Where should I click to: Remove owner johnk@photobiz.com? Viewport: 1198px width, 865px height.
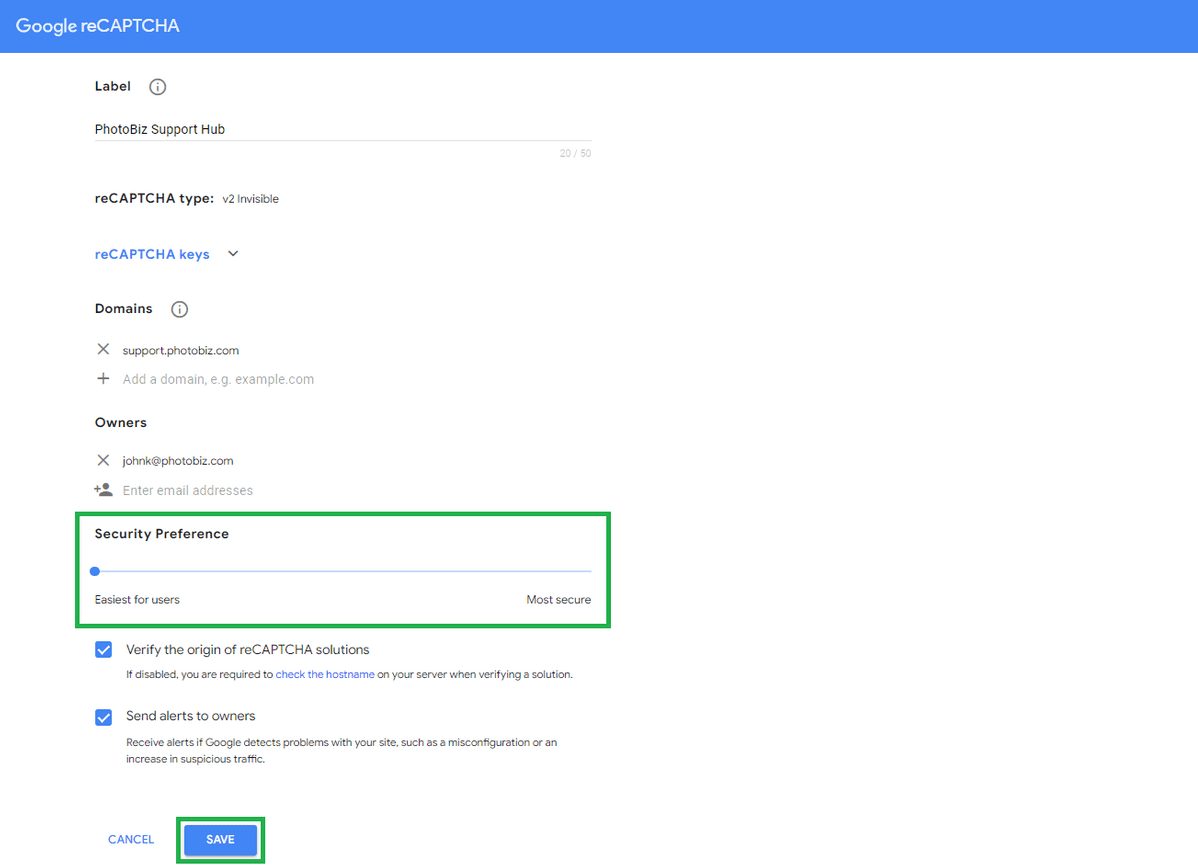pos(103,461)
